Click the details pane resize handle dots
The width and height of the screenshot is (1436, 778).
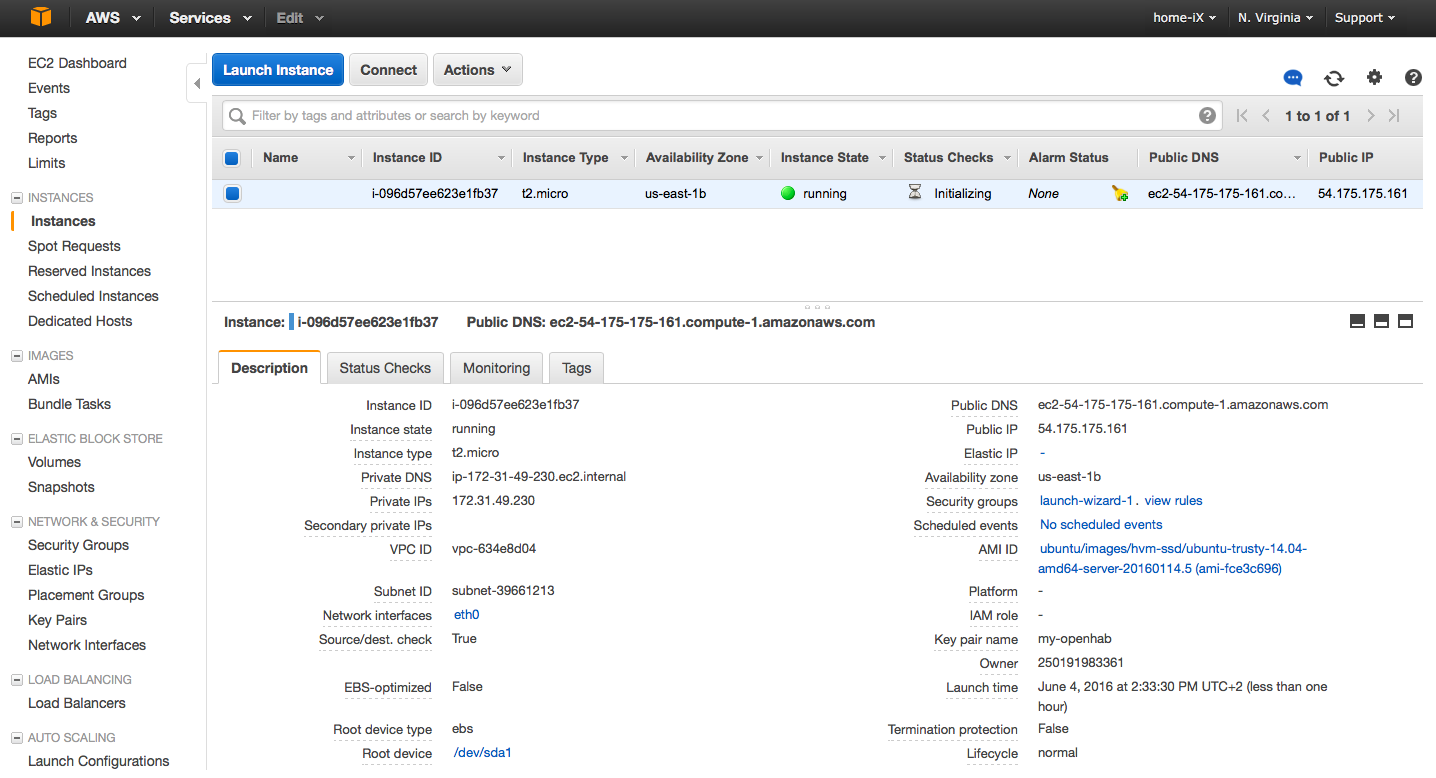(817, 306)
